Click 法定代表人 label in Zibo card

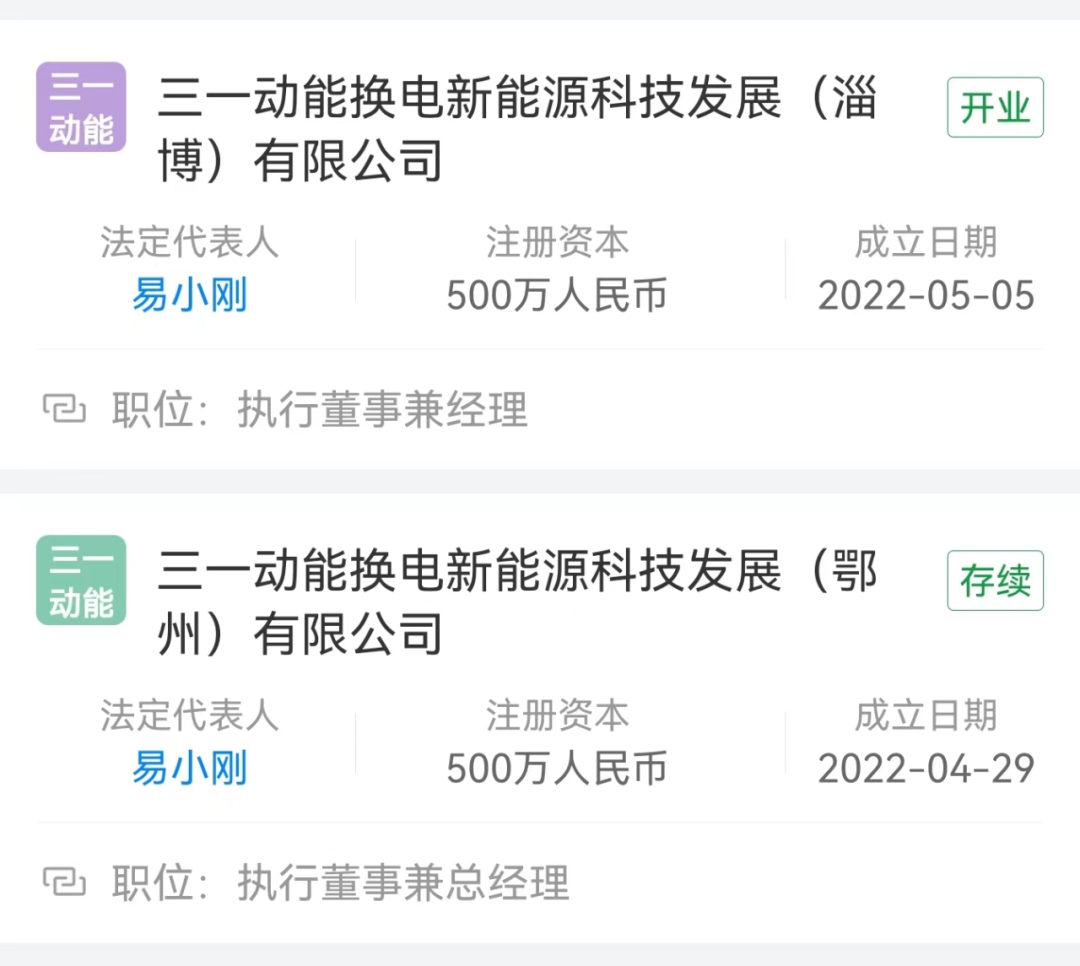(x=190, y=243)
